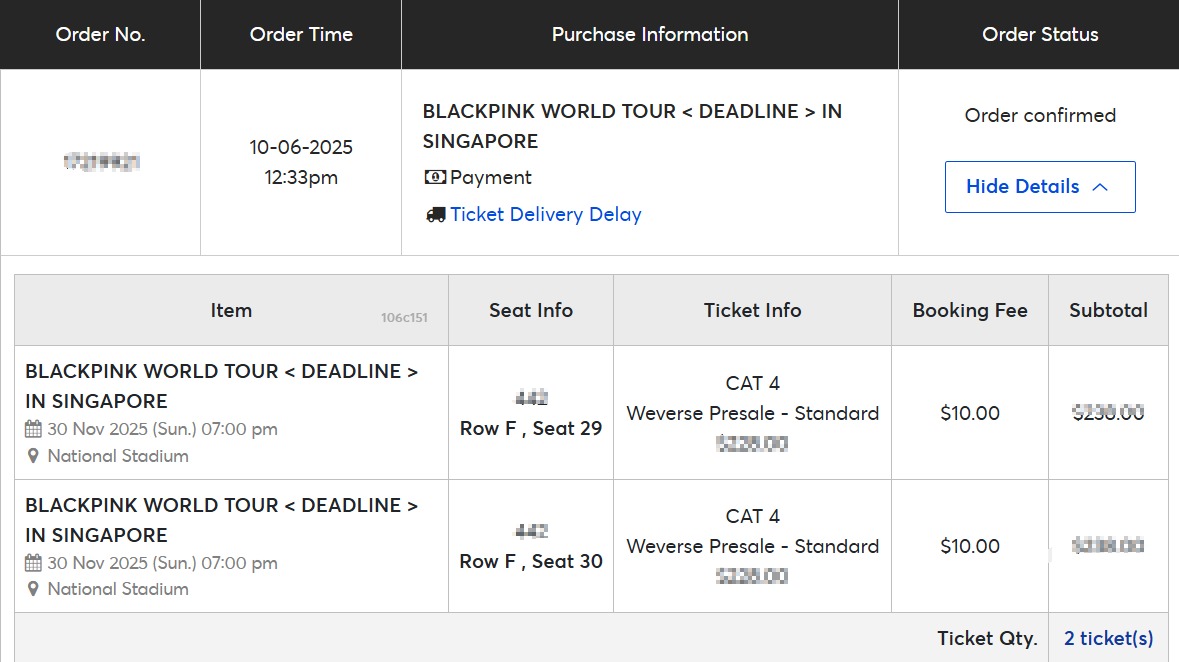Click the 2 ticket(s) quantity text
This screenshot has width=1179, height=662.
tap(1108, 639)
